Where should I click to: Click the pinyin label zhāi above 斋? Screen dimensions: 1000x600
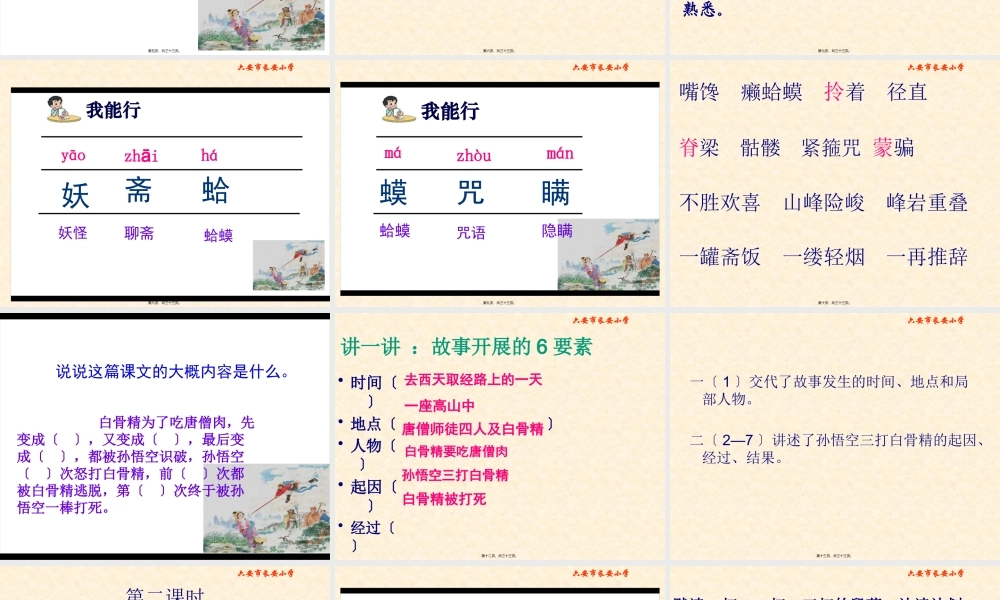point(140,154)
